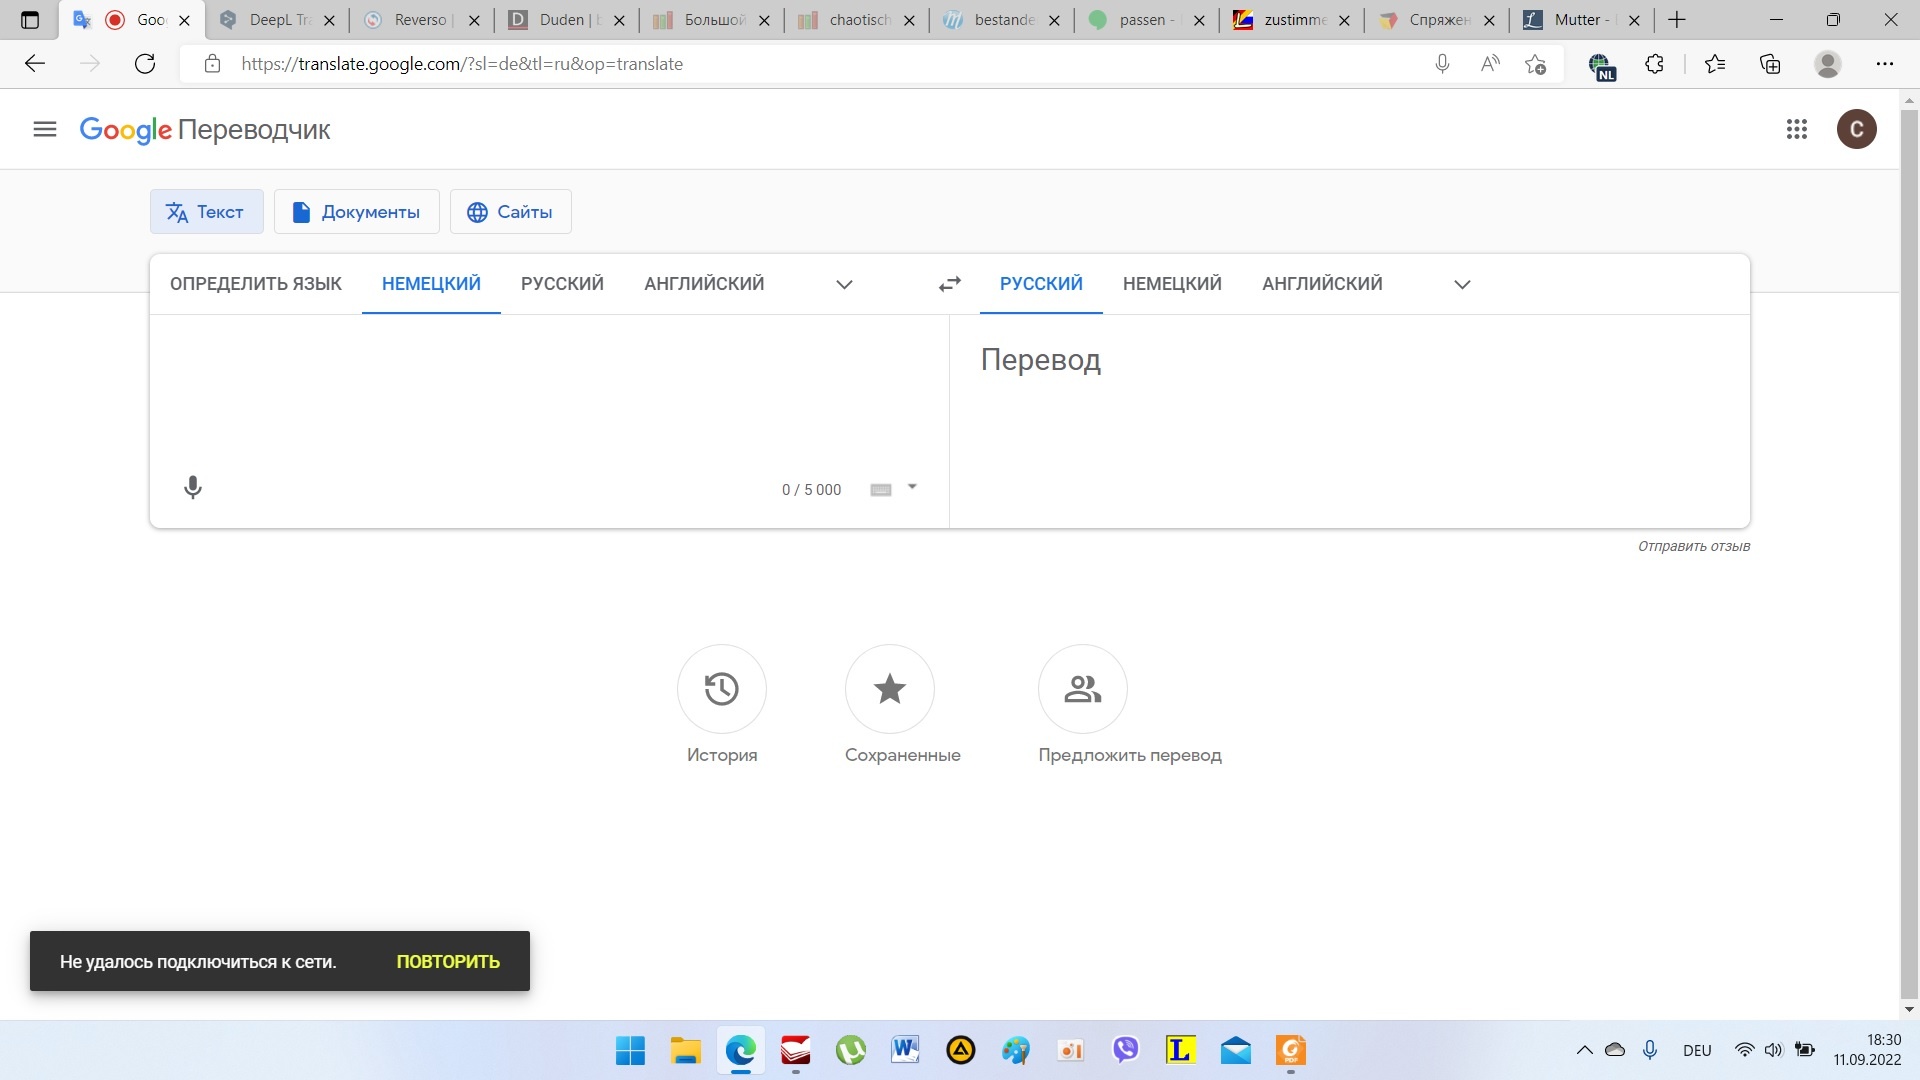Image resolution: width=1920 pixels, height=1080 pixels.
Task: Show hidden system tray icons
Action: 1584,1050
